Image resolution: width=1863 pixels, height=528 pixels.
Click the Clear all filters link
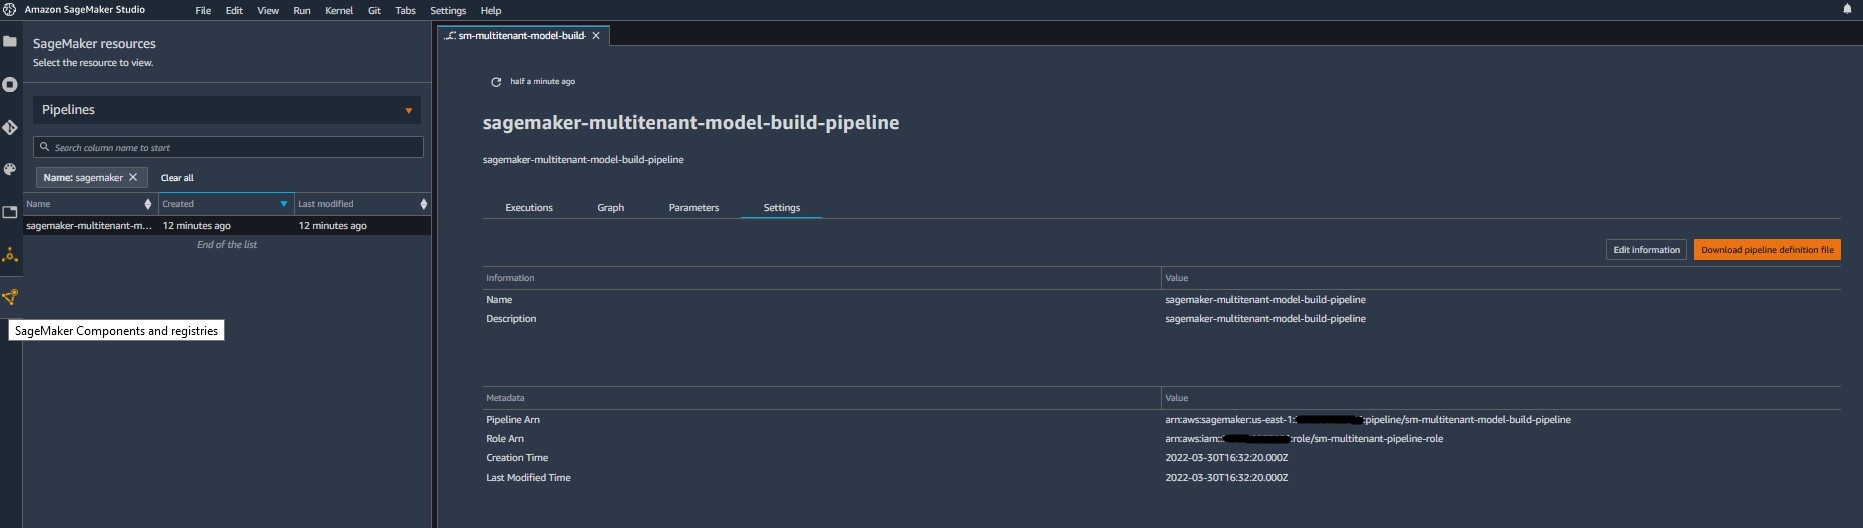pyautogui.click(x=177, y=178)
